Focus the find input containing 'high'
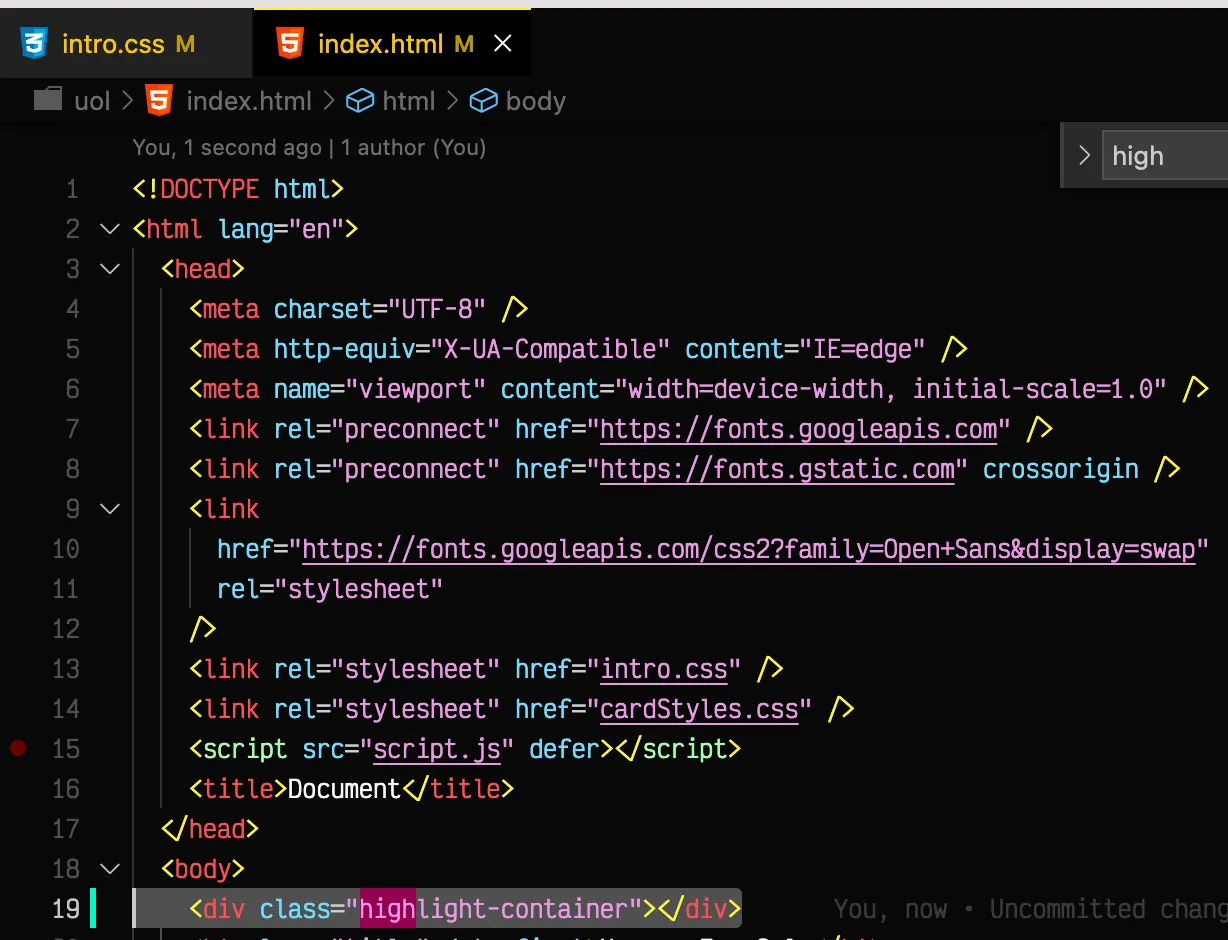This screenshot has width=1228, height=940. [1165, 156]
